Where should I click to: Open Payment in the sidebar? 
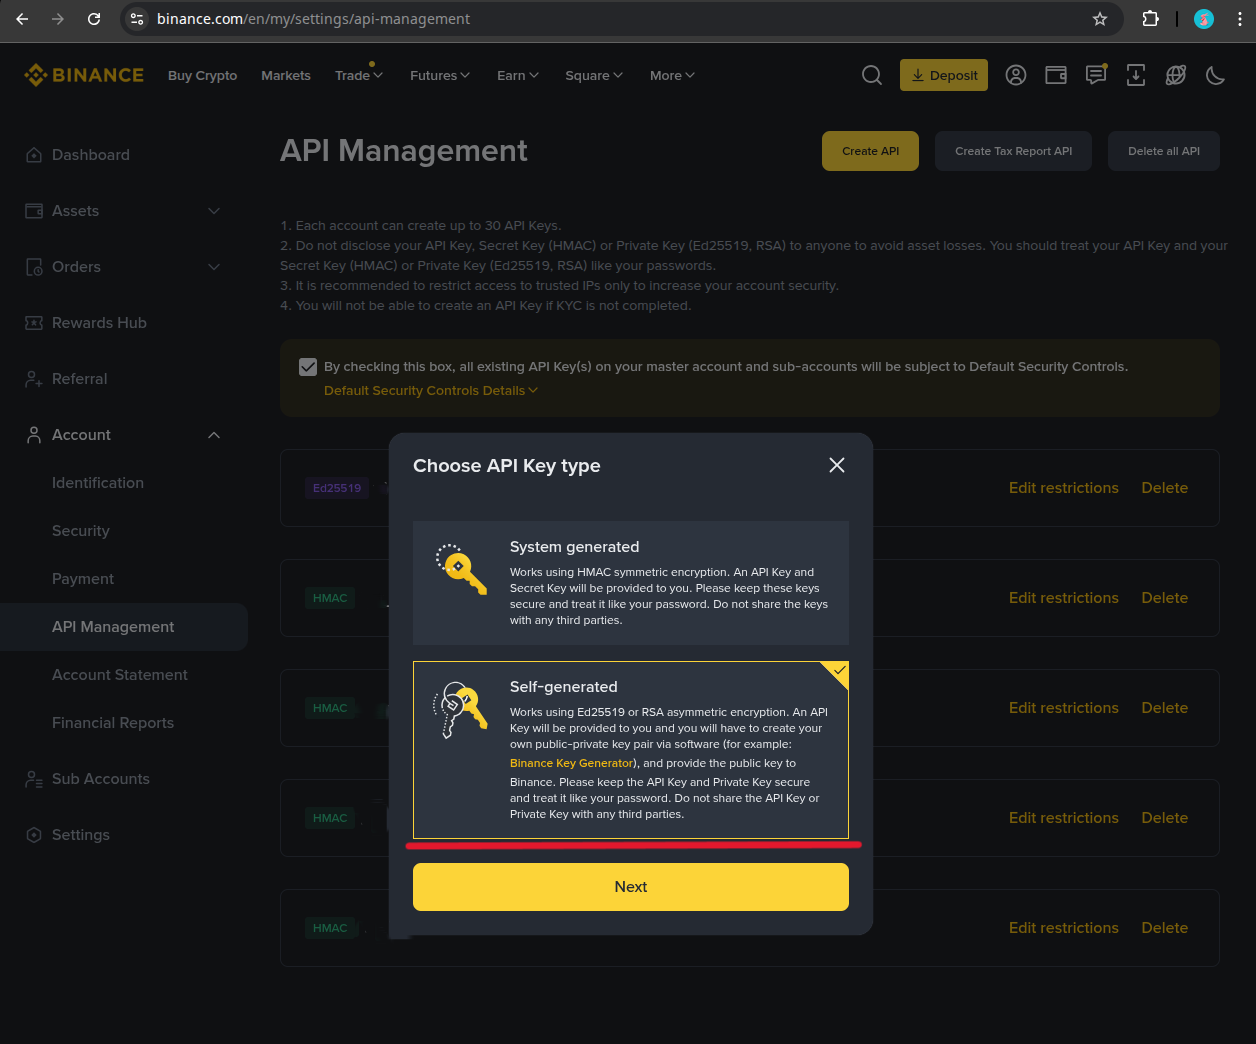(x=83, y=579)
